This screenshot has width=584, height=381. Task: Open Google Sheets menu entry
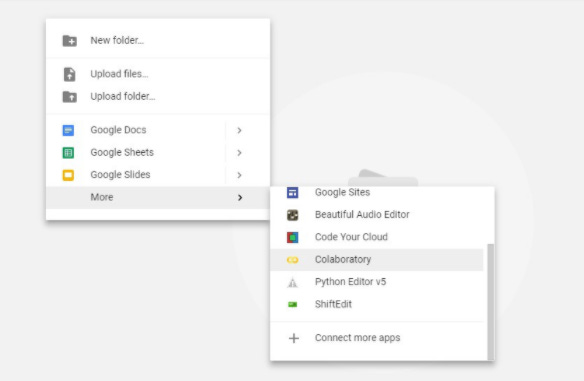click(158, 152)
